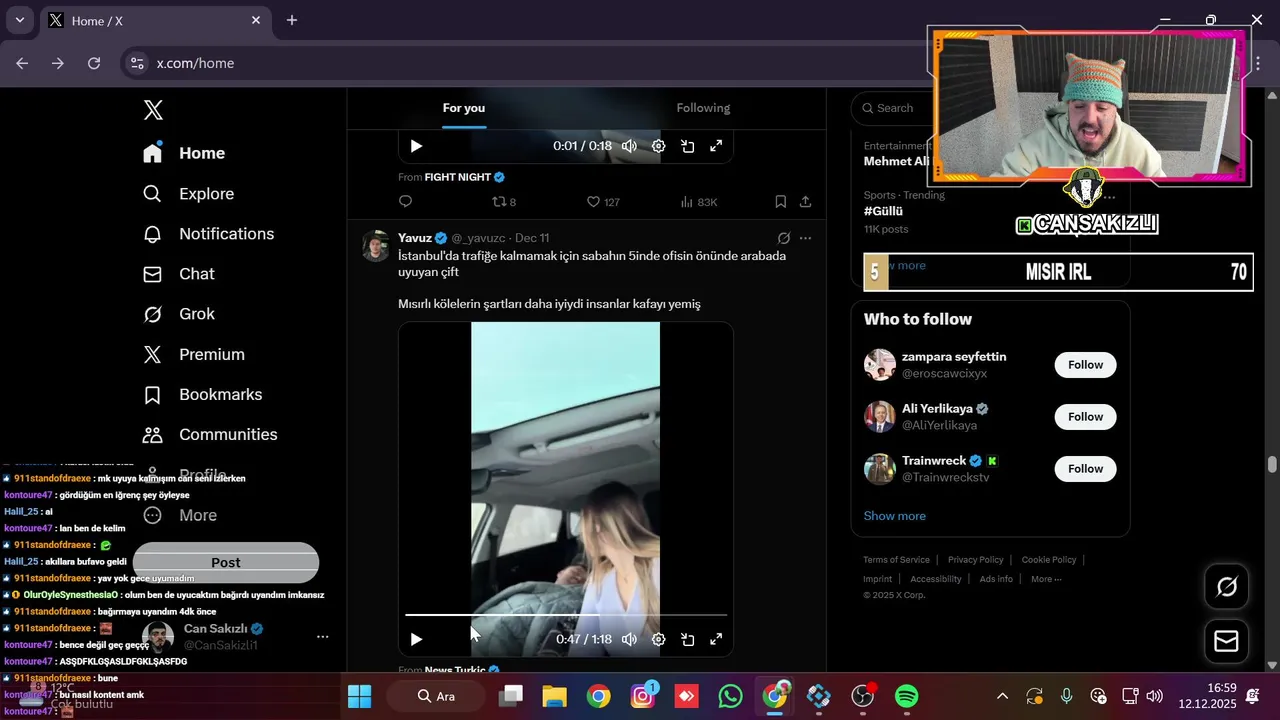Click the Yavuz display name
The width and height of the screenshot is (1280, 720).
click(415, 238)
